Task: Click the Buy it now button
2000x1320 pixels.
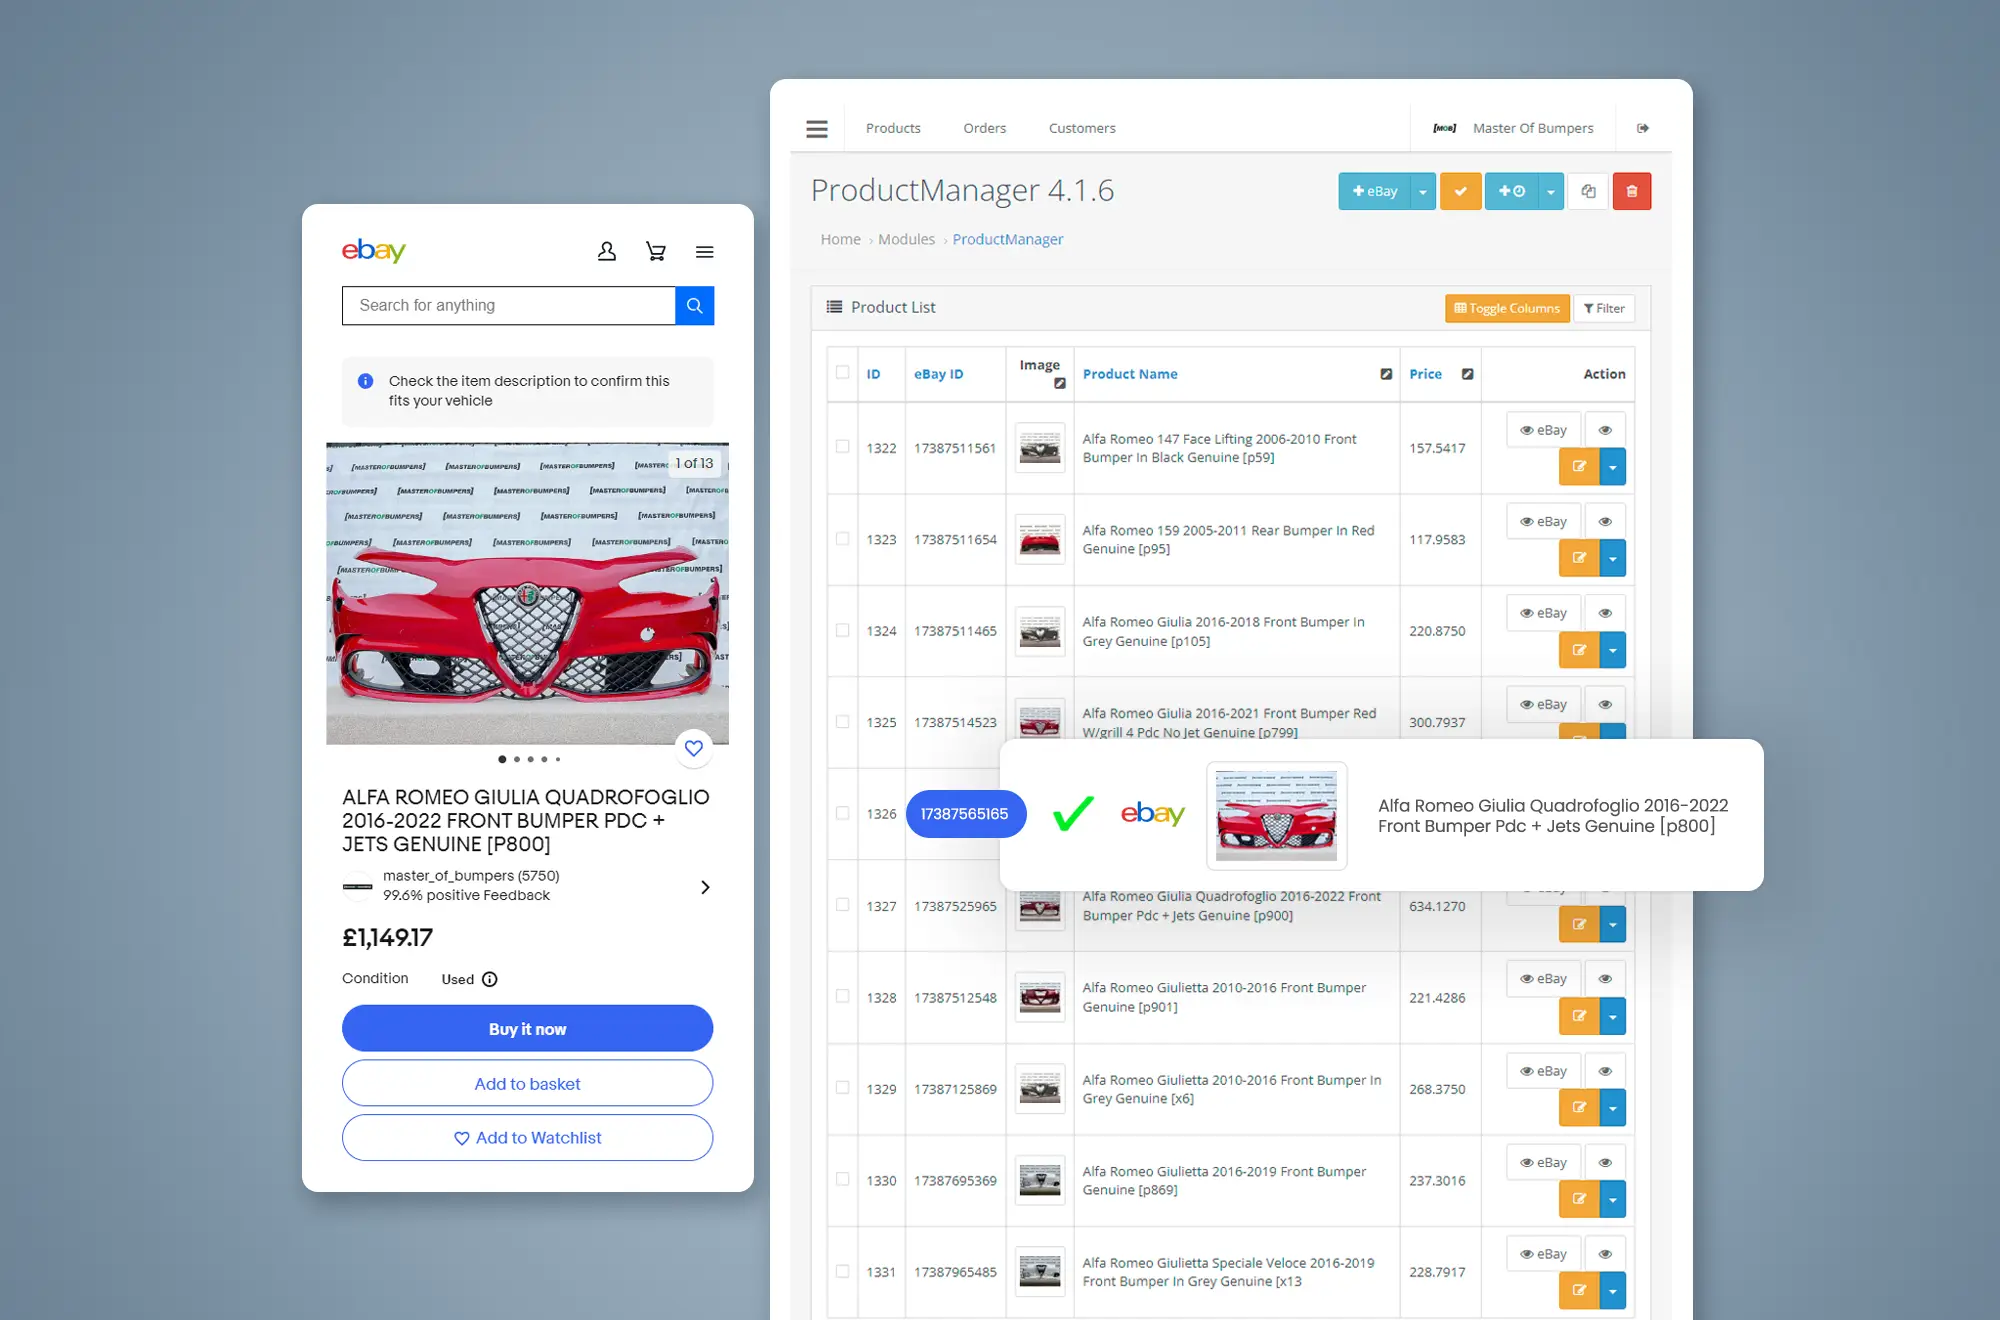Action: coord(528,1029)
